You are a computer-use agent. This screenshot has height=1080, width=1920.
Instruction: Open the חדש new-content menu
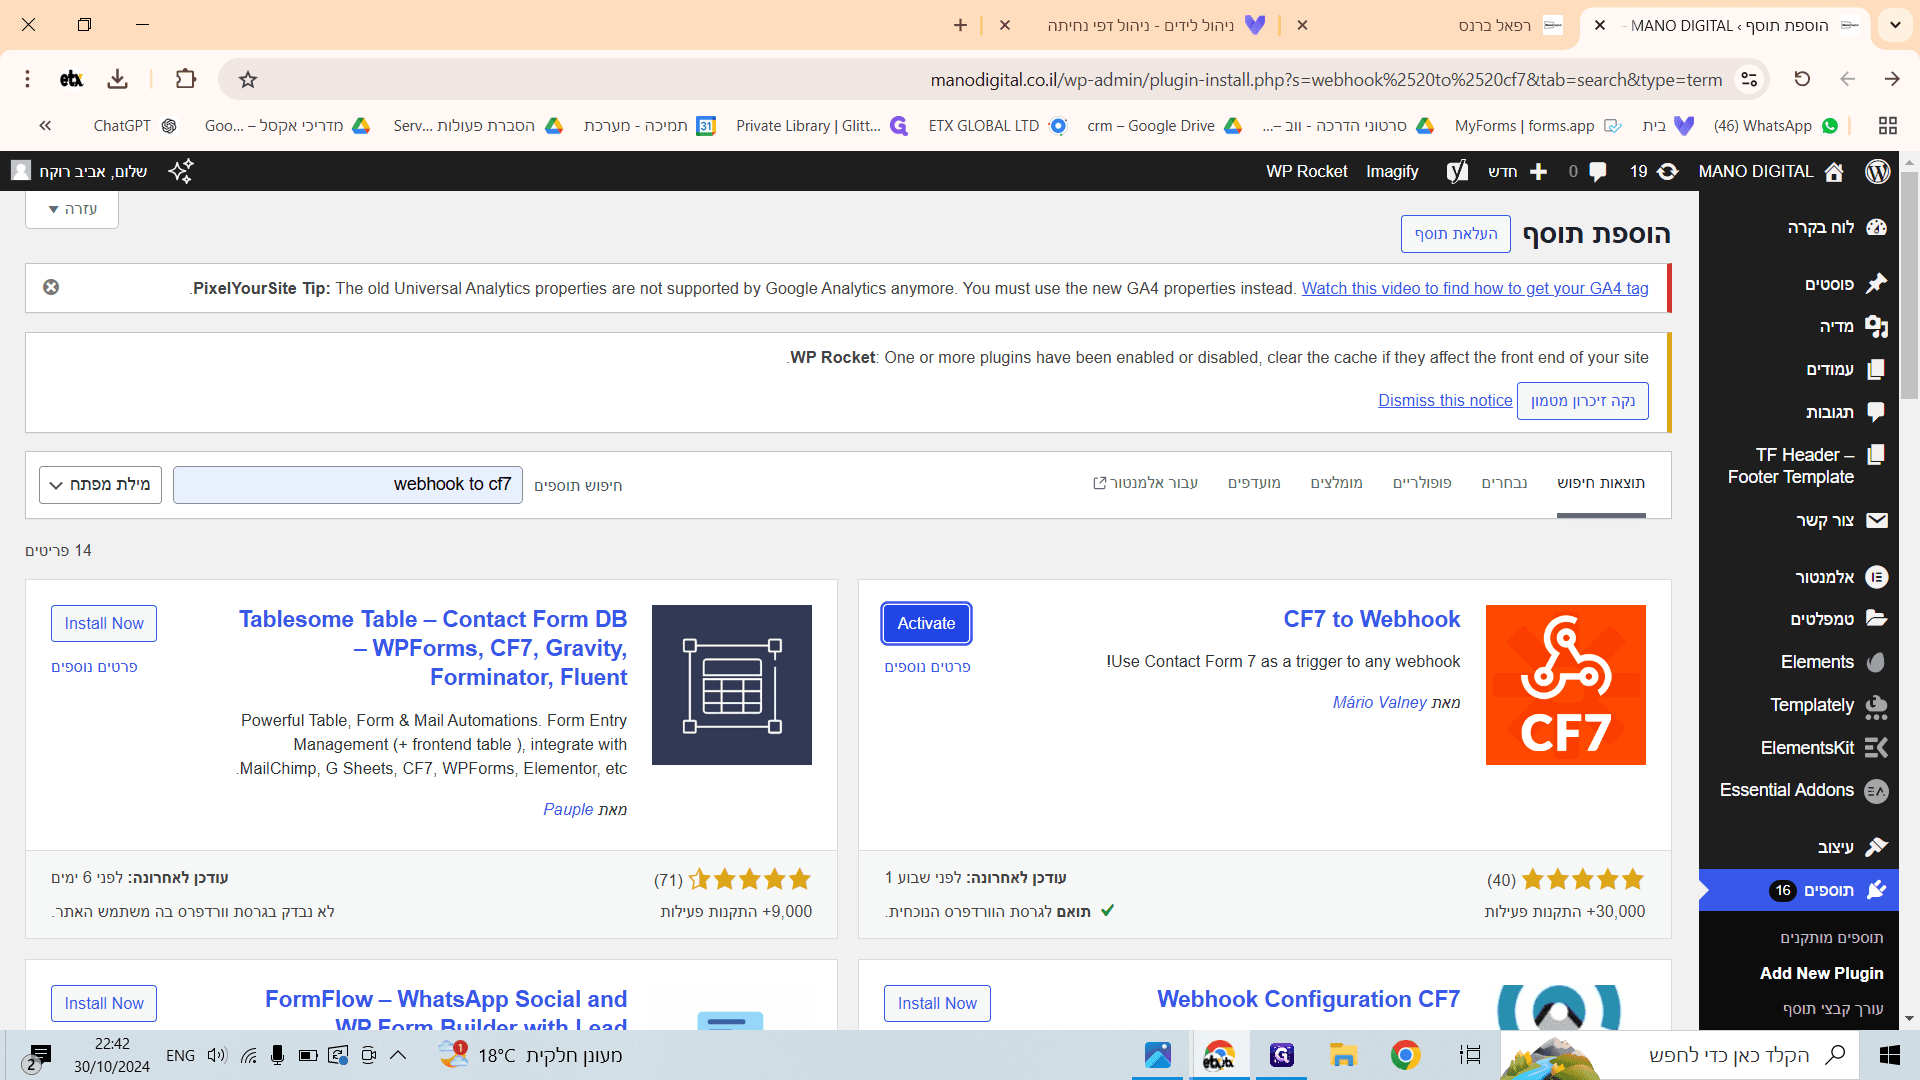(x=1518, y=171)
